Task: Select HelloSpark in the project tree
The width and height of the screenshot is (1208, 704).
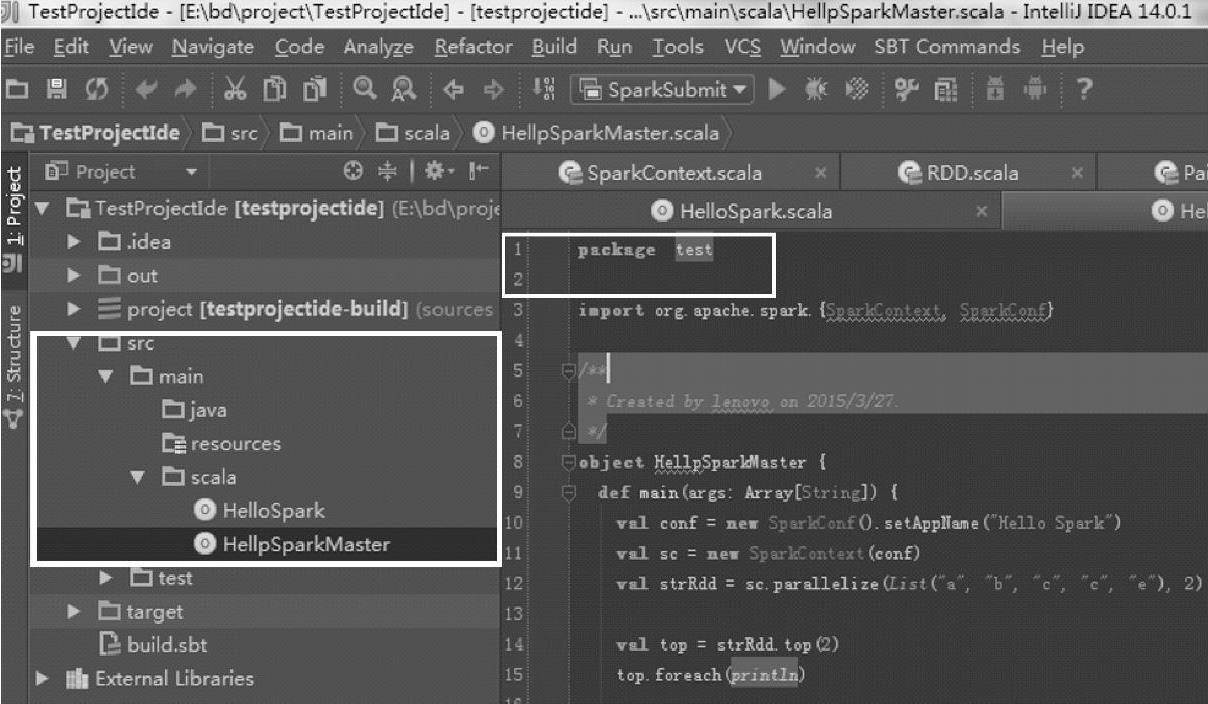Action: click(261, 511)
